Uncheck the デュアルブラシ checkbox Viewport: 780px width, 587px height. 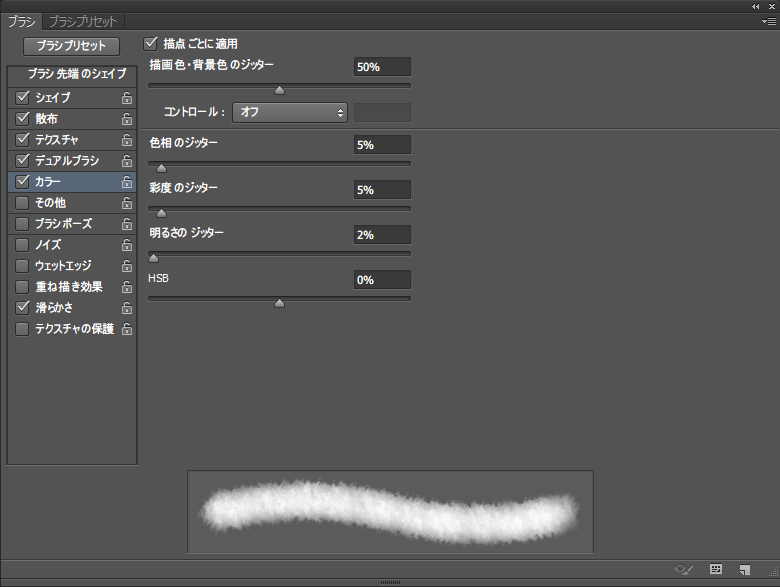tap(22, 160)
